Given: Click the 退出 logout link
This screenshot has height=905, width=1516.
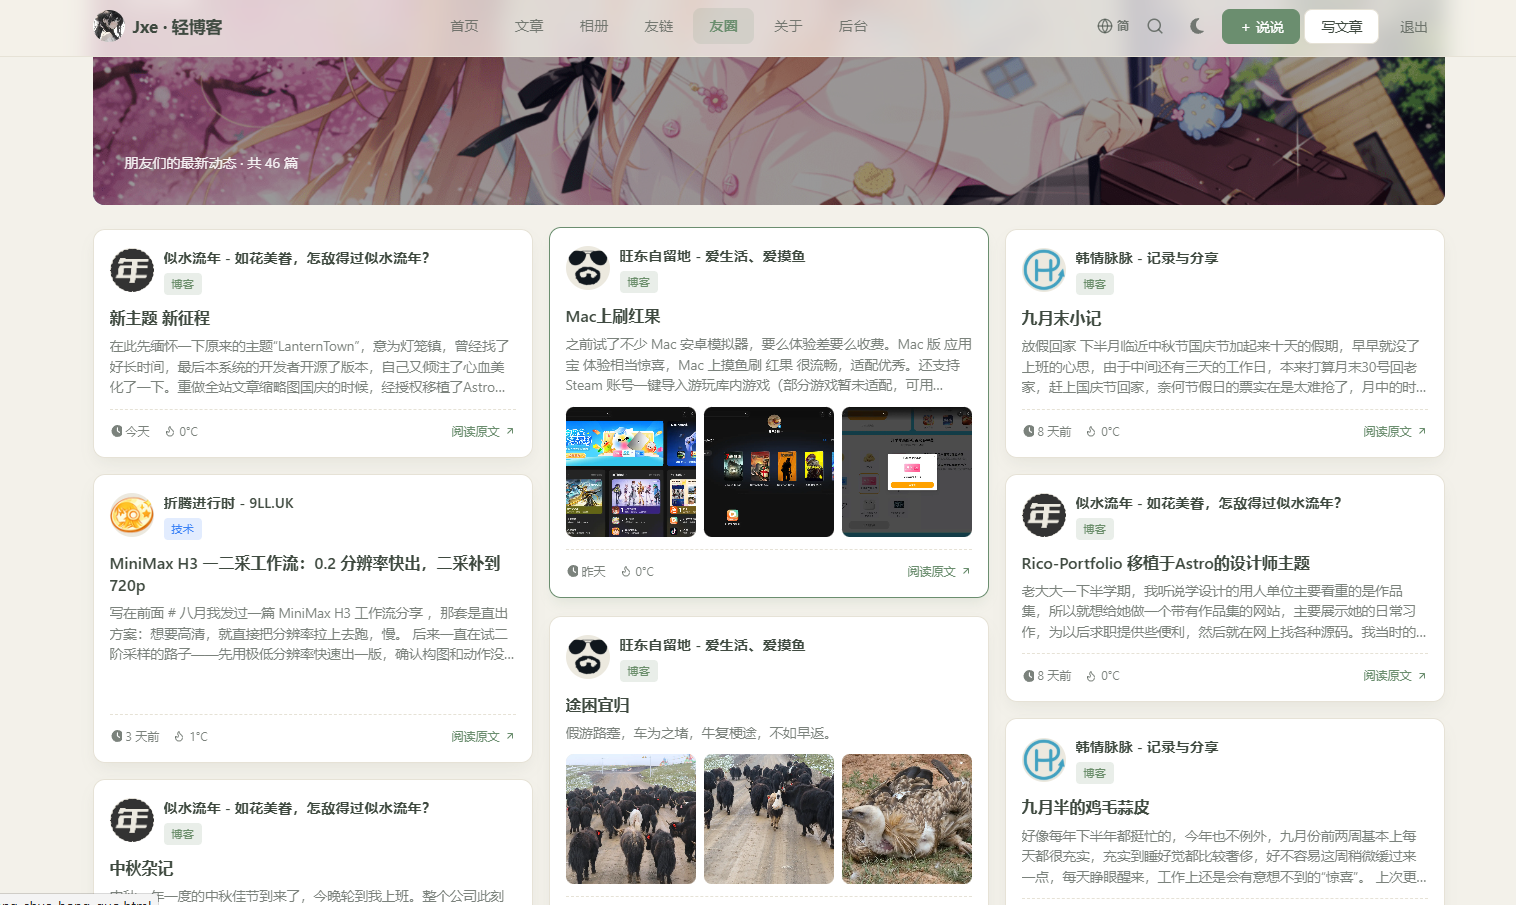Looking at the screenshot, I should point(1414,27).
